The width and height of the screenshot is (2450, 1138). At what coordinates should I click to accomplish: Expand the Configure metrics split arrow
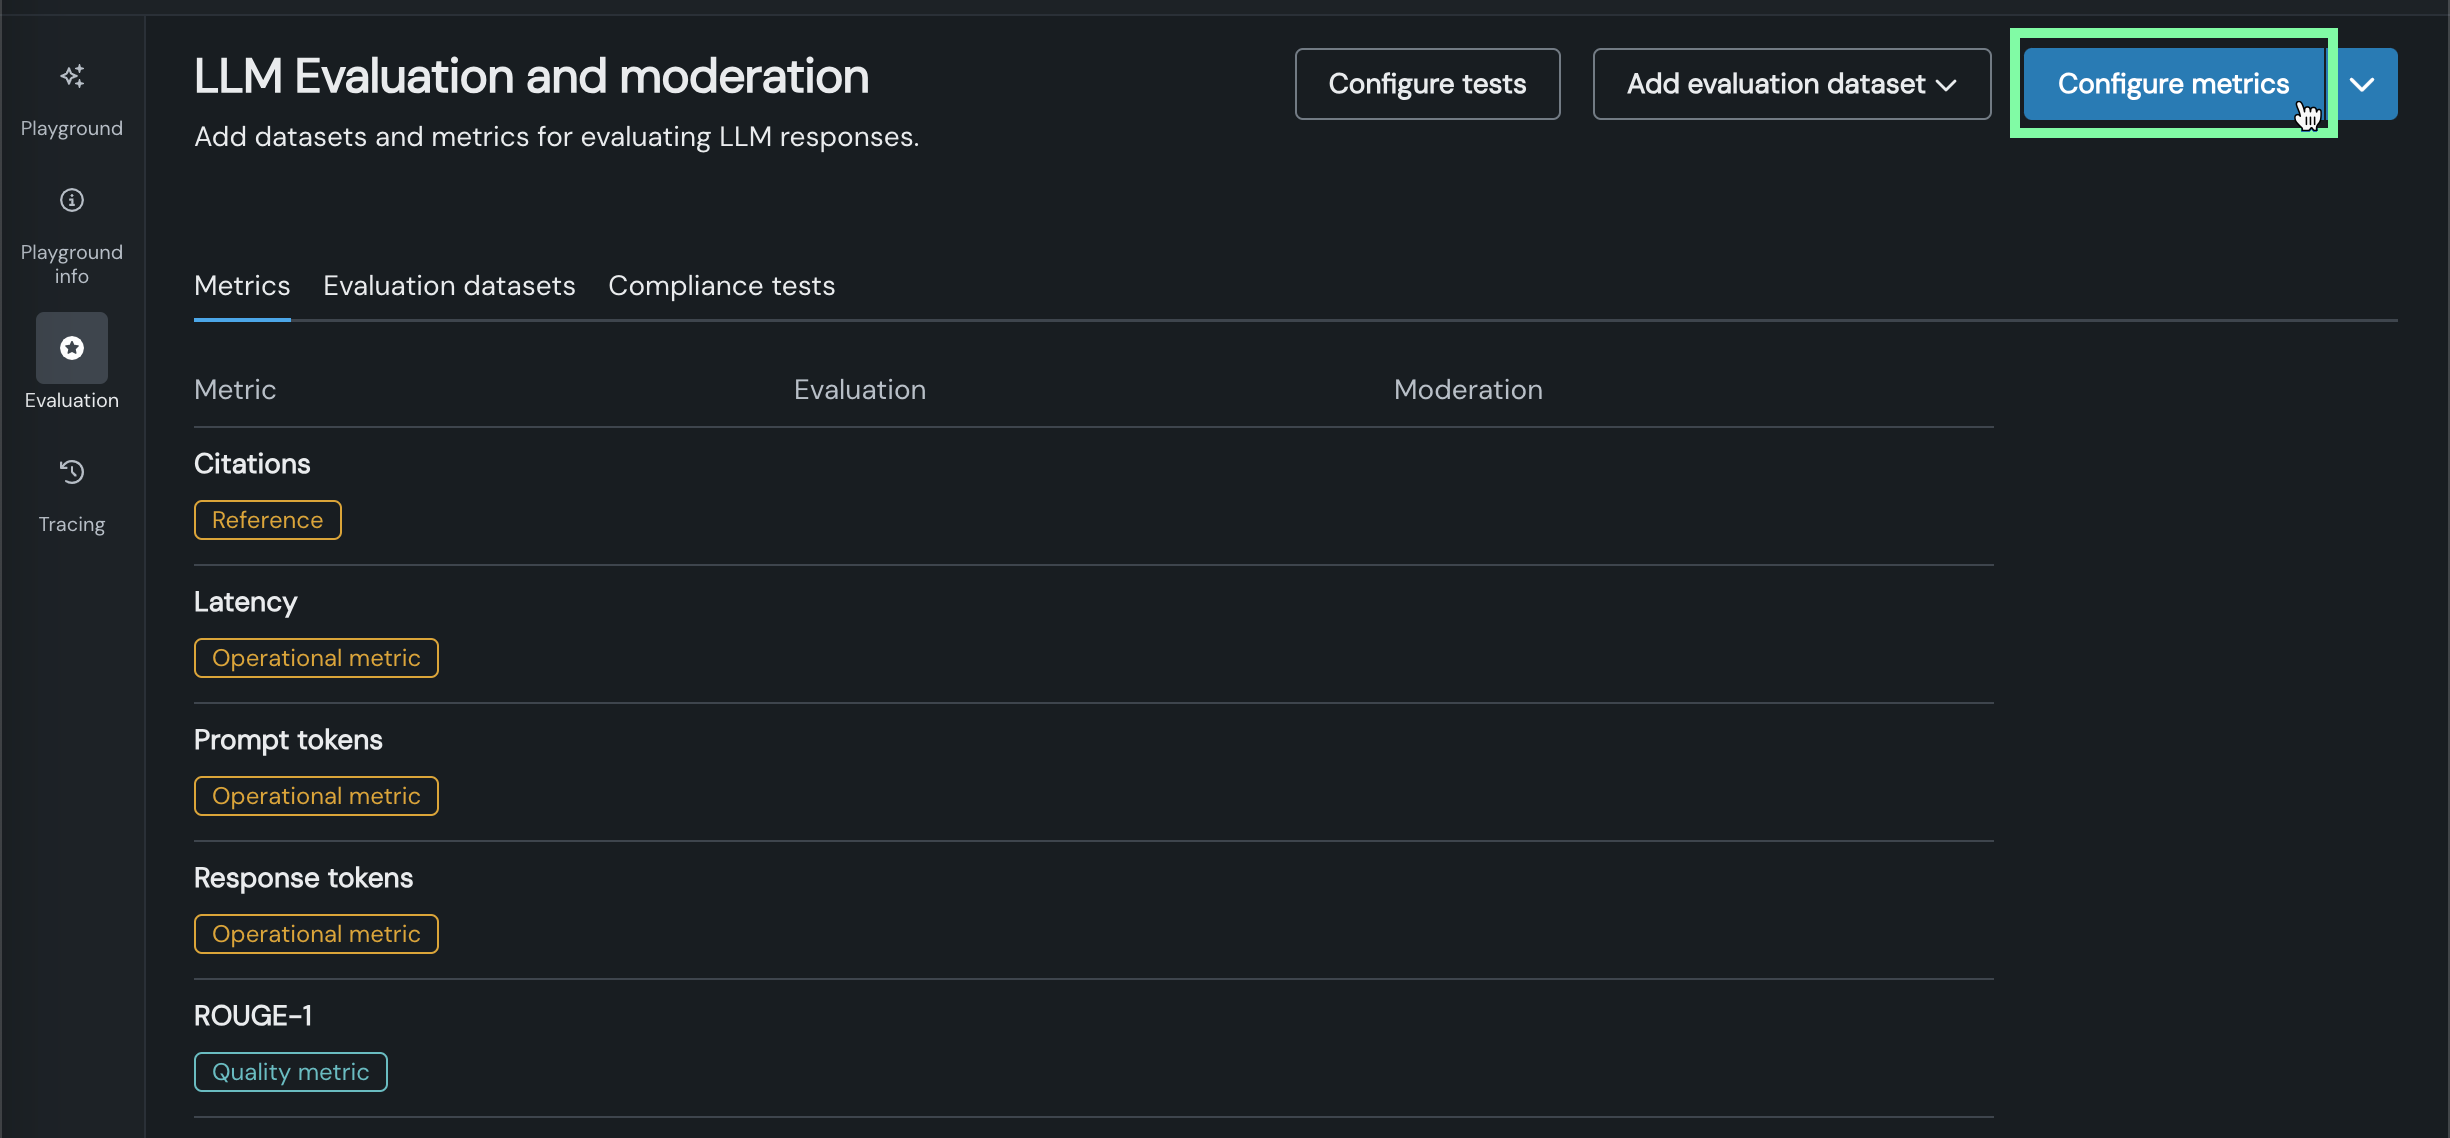coord(2363,84)
